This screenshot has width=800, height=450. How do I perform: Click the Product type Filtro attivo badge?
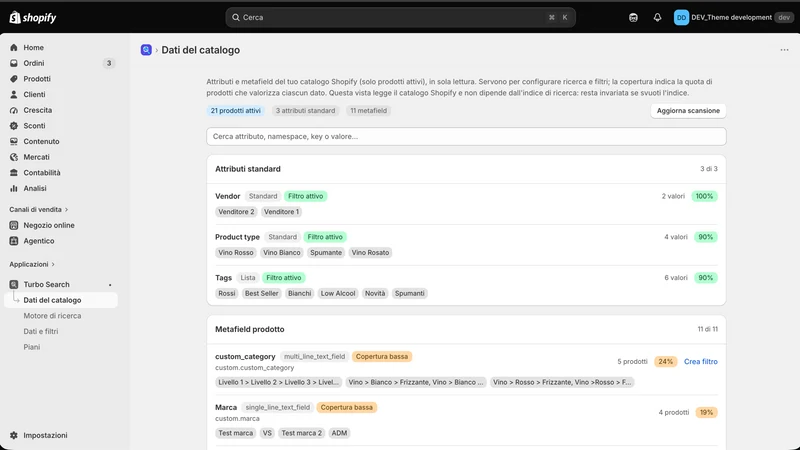[x=324, y=237]
